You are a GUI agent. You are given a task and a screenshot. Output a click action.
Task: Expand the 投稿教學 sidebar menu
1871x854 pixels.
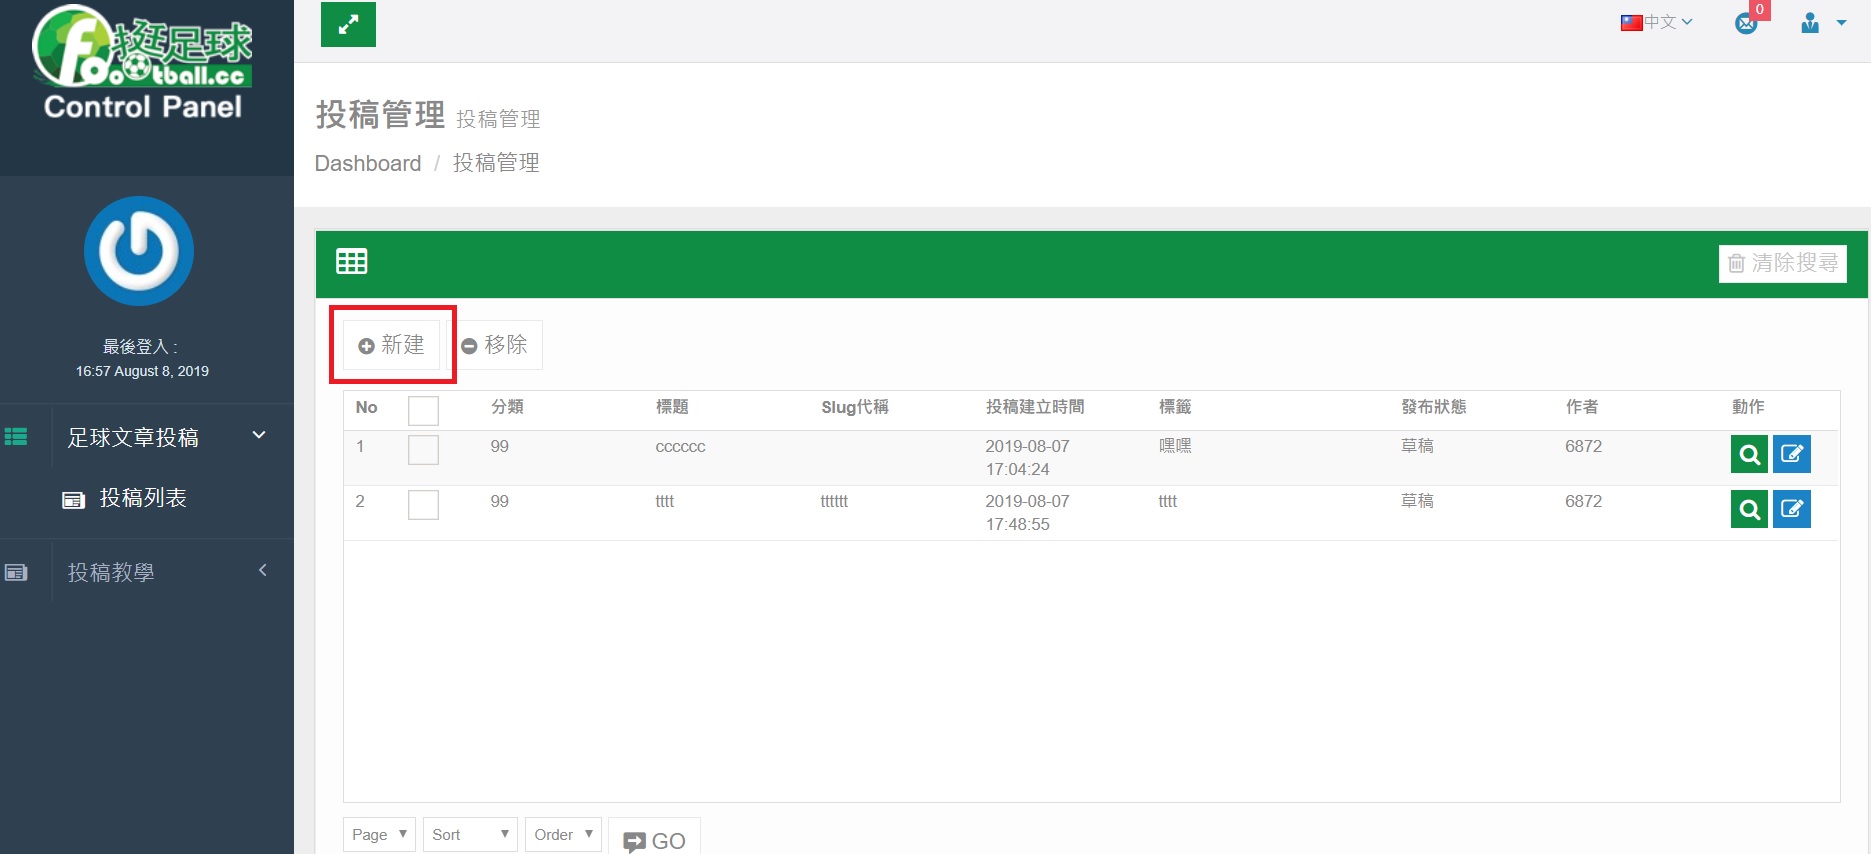(263, 571)
